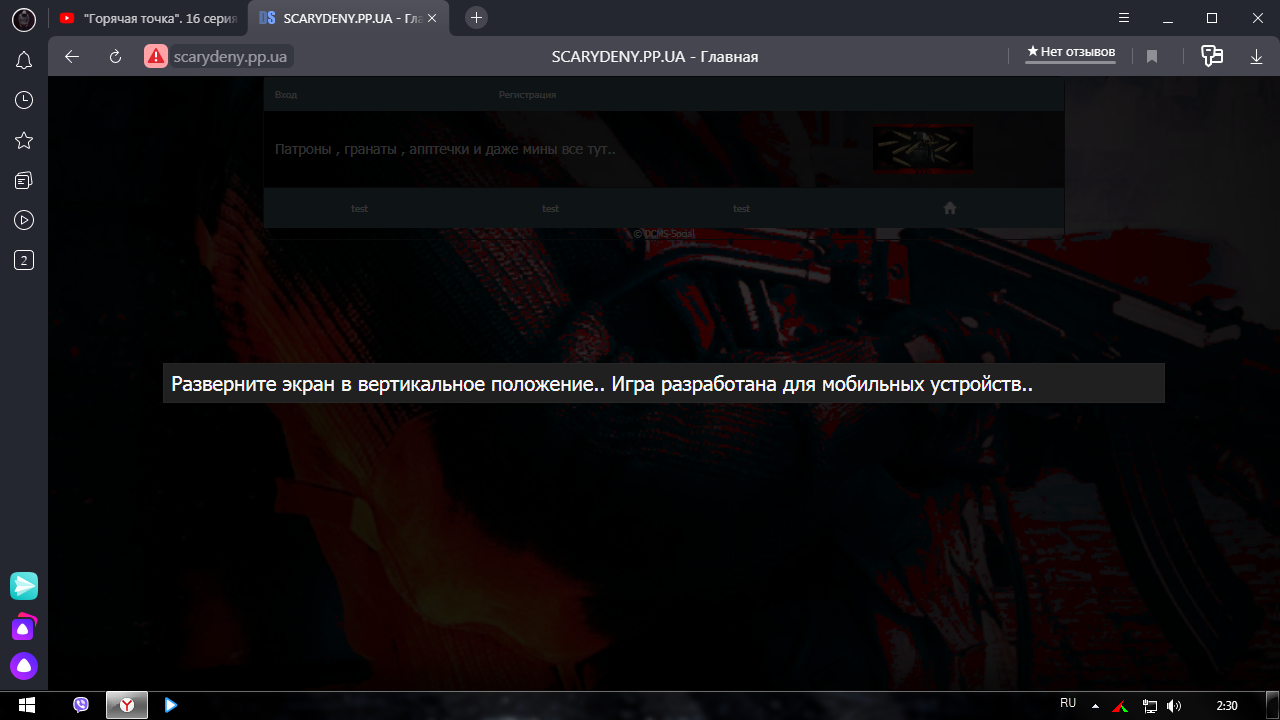
Task: Open browsing history clock icon
Action: coord(24,100)
